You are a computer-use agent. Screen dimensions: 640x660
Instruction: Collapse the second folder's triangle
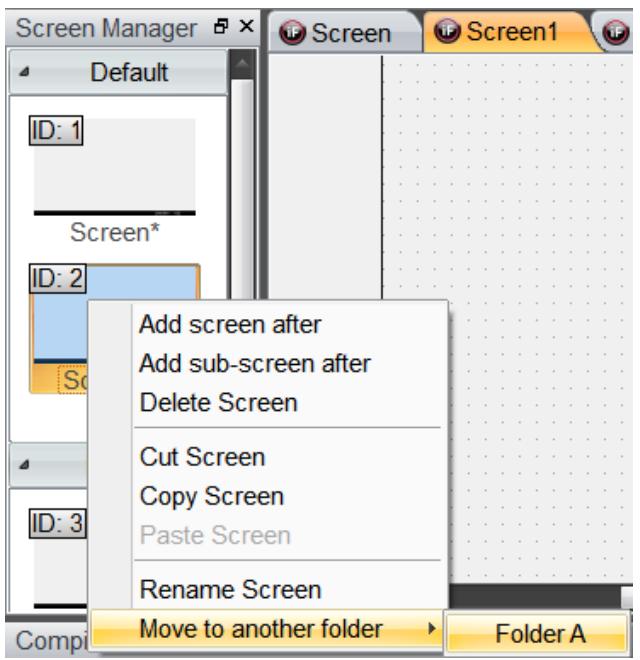tap(24, 465)
